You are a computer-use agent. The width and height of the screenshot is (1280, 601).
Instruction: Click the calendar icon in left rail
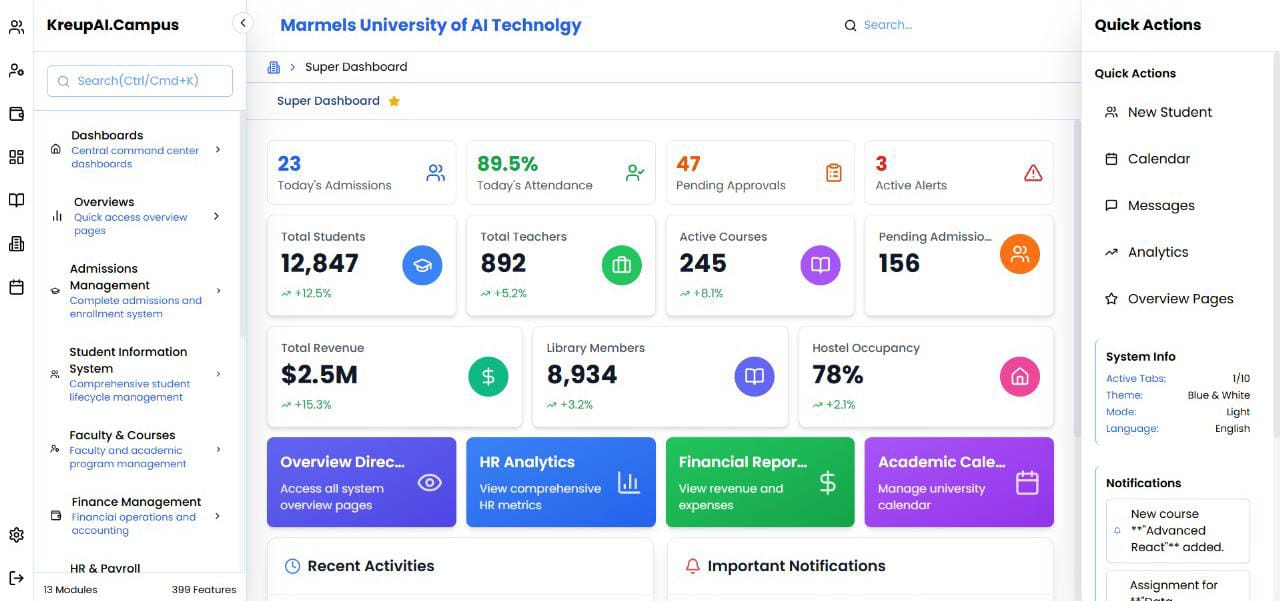pos(16,287)
